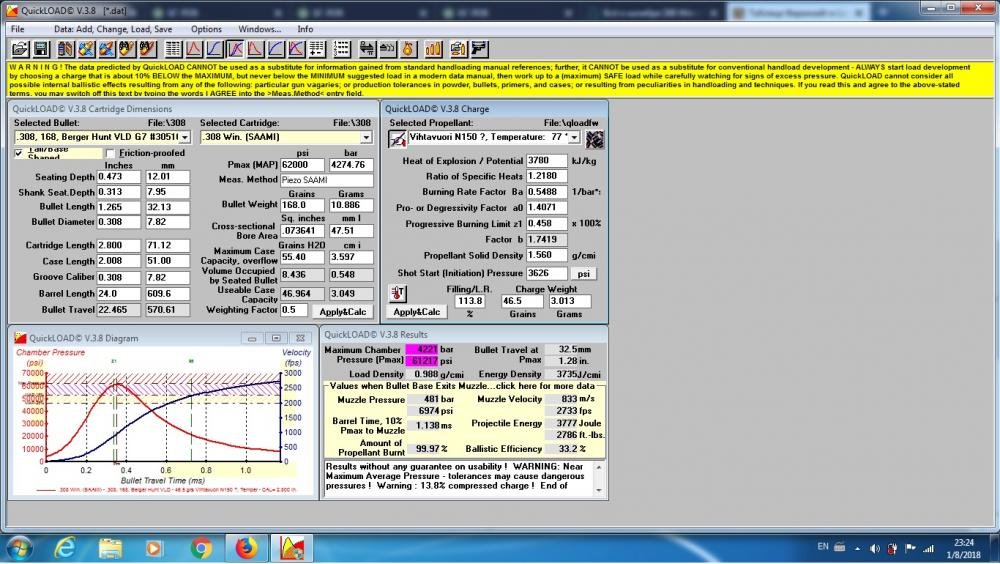Screen dimensions: 1000x564
Task: Launch Google Chrome from the taskbar
Action: (201, 547)
